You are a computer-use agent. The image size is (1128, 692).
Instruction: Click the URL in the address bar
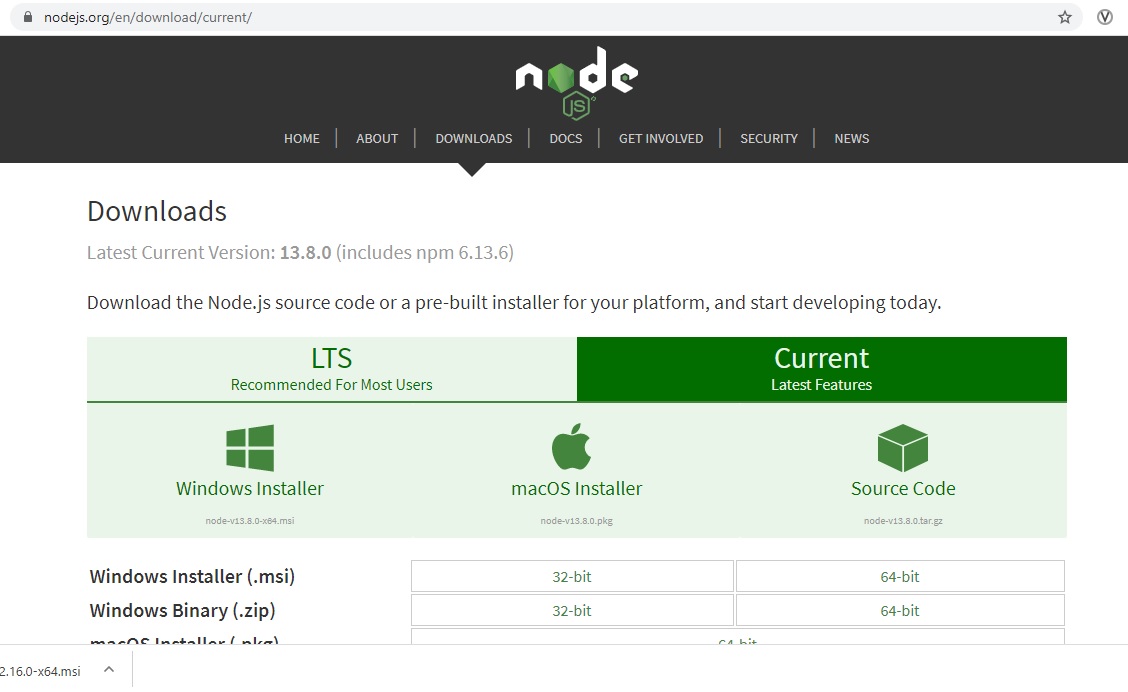pos(147,17)
